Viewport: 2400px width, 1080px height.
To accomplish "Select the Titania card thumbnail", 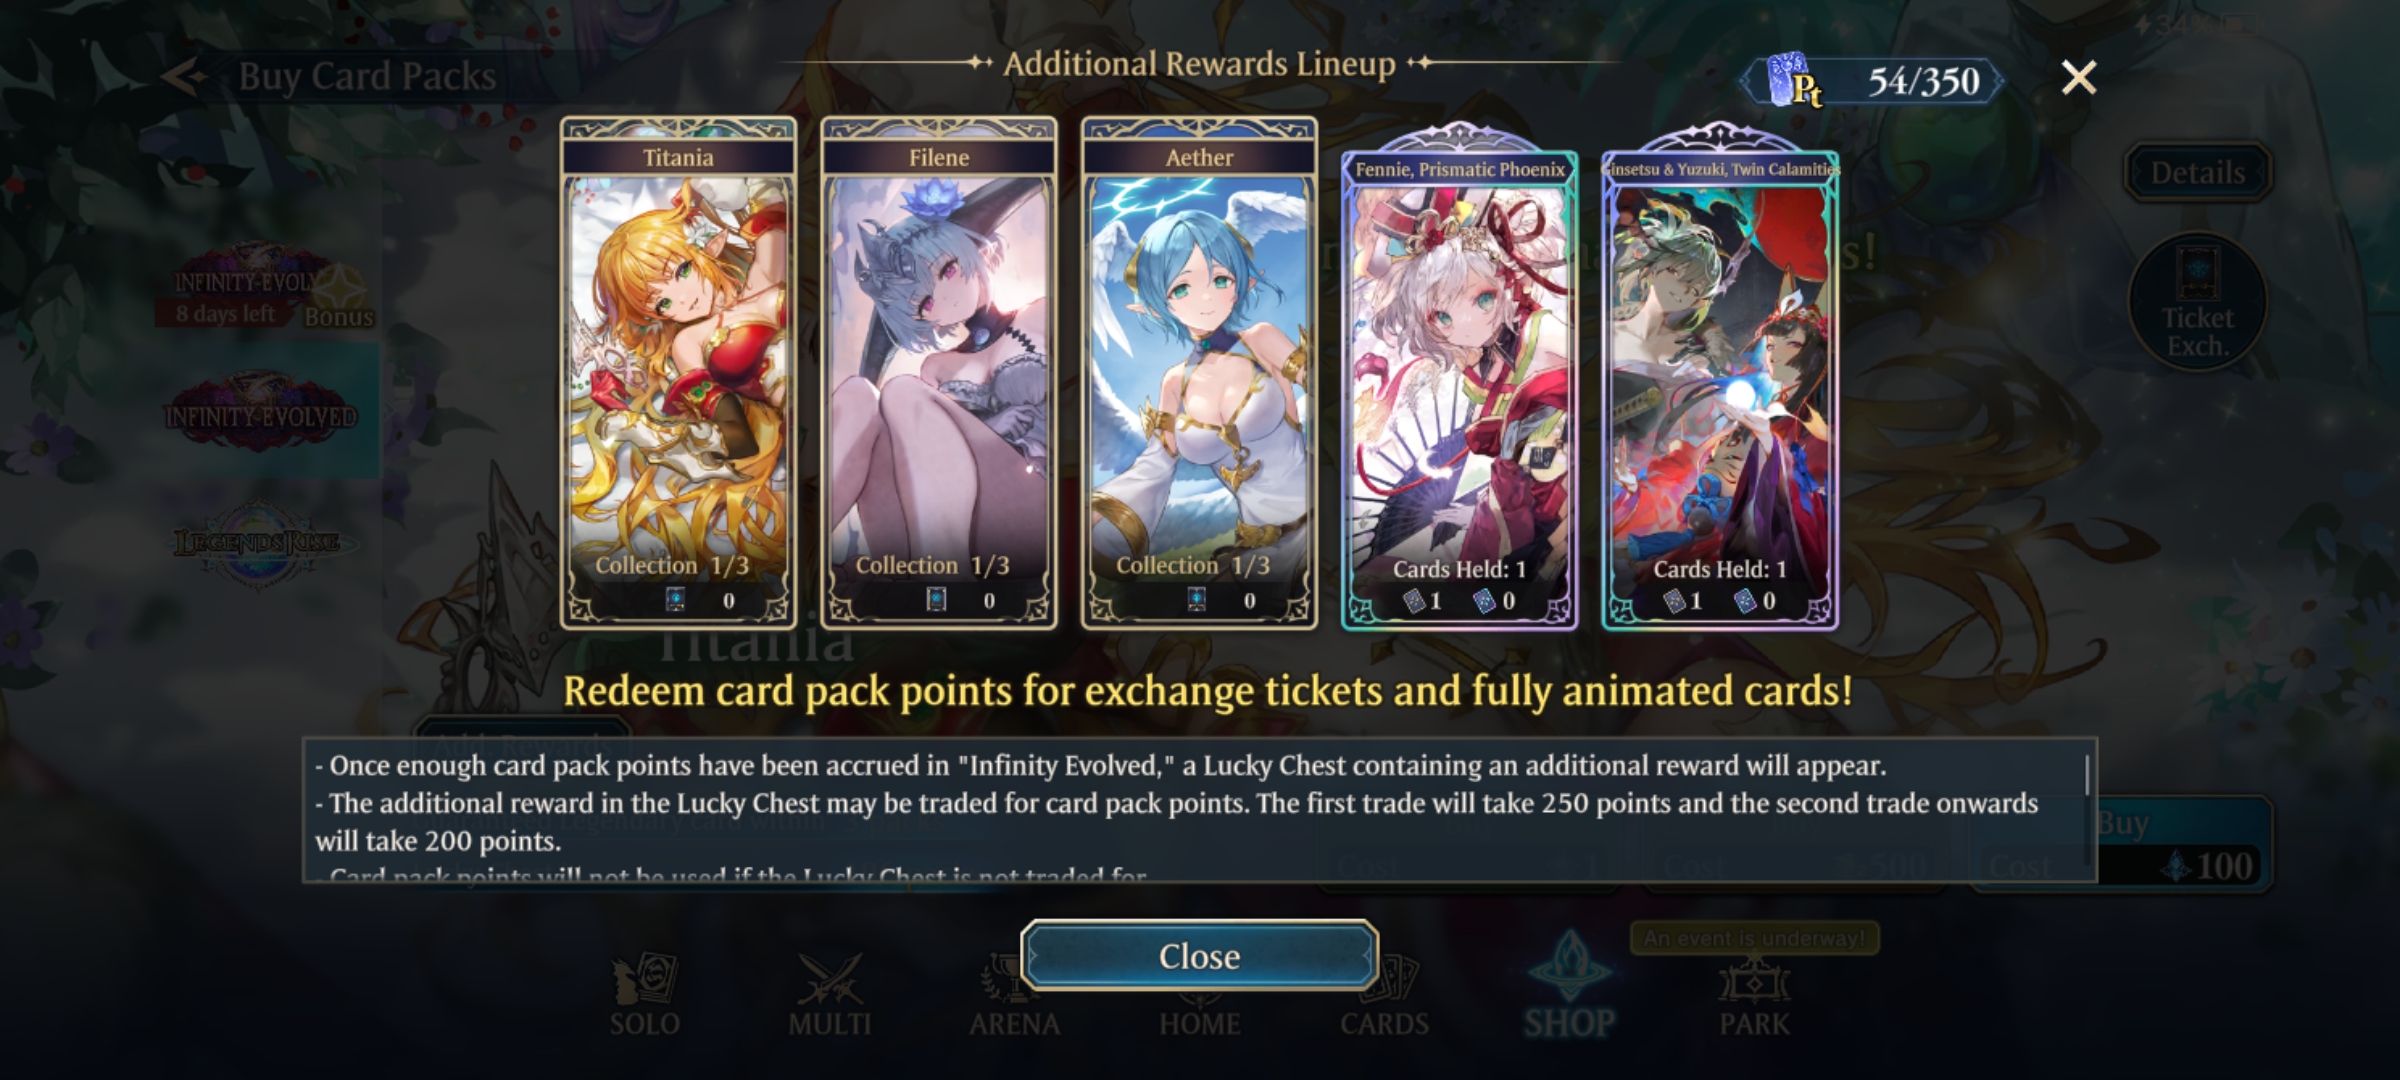I will click(x=678, y=373).
